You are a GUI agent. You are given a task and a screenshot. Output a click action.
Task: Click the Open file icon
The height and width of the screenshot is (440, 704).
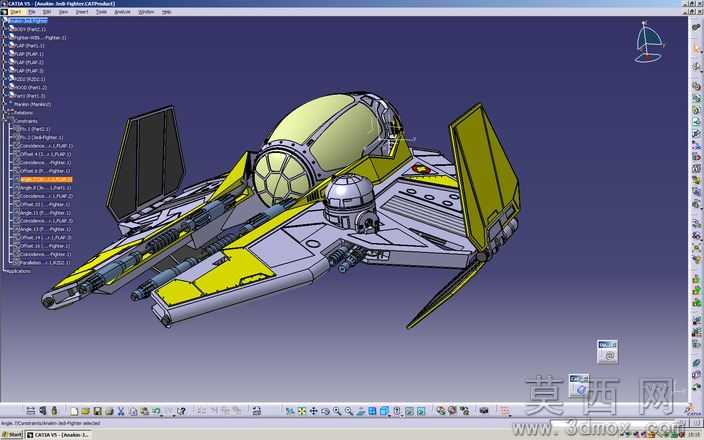(85, 411)
